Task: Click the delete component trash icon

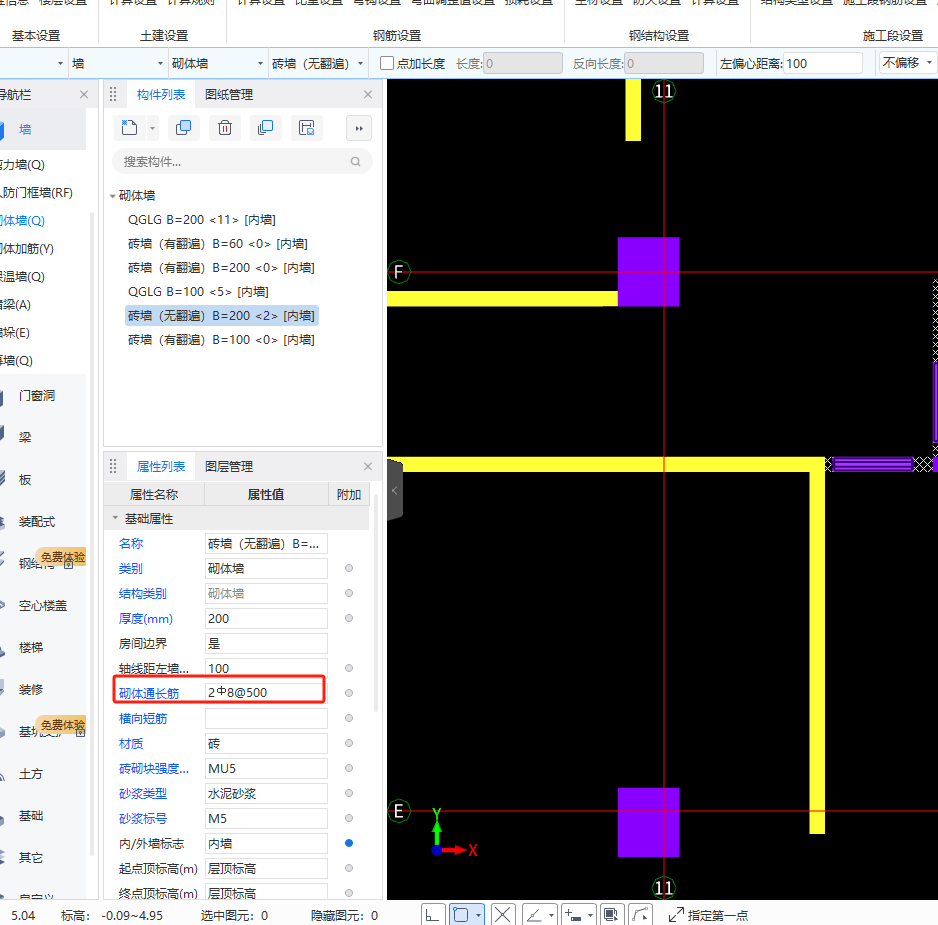Action: pos(225,127)
